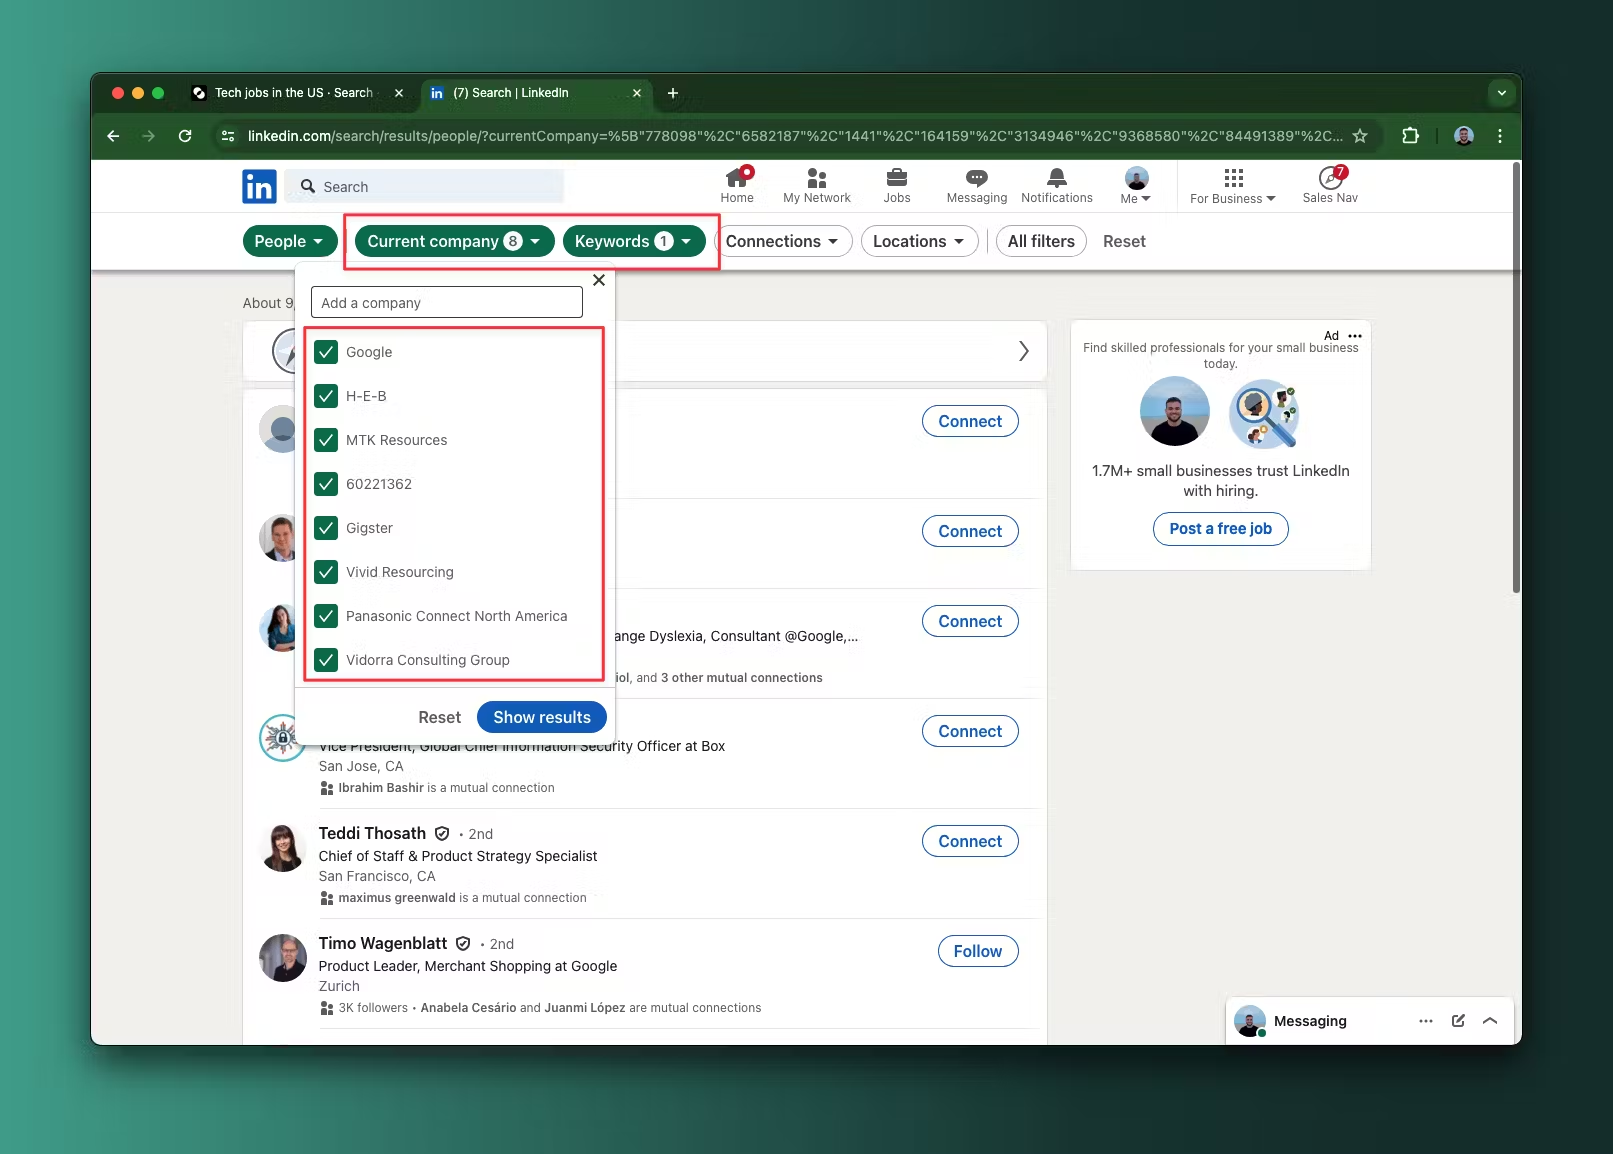Viewport: 1613px width, 1154px height.
Task: Uncheck the Gigster company checkbox
Action: (326, 528)
